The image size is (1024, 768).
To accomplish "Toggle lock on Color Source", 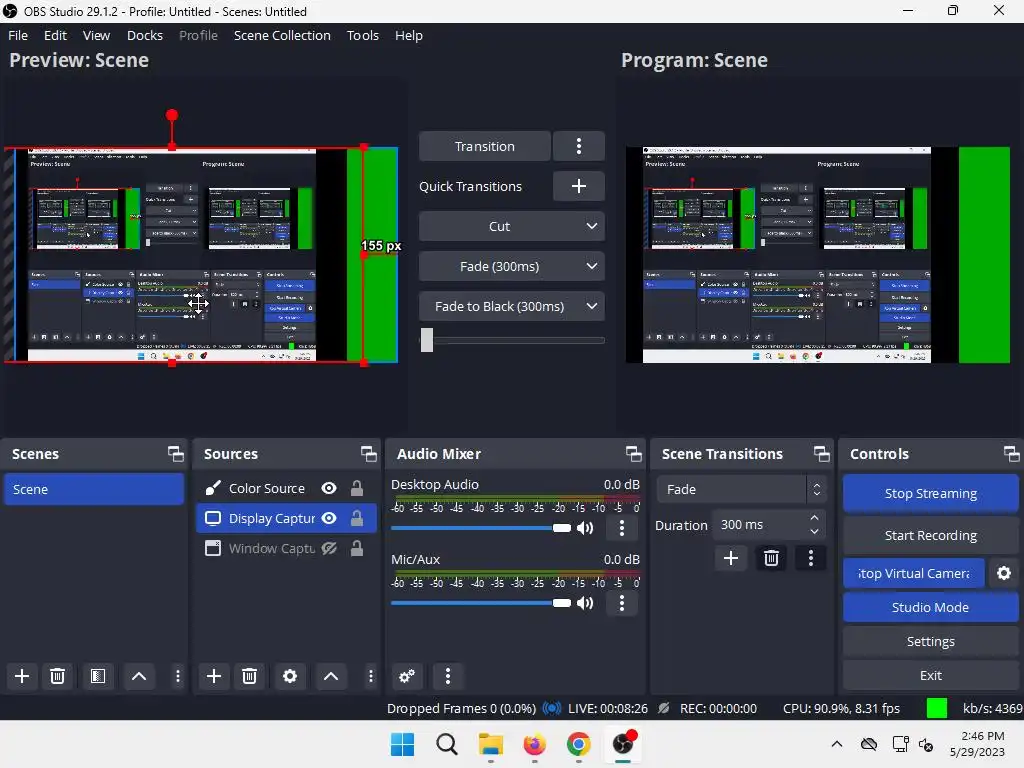I will 357,488.
